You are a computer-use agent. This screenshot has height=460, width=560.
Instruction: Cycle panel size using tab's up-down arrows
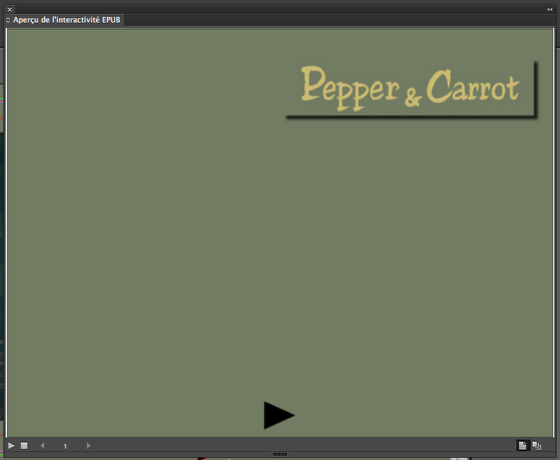[8, 20]
